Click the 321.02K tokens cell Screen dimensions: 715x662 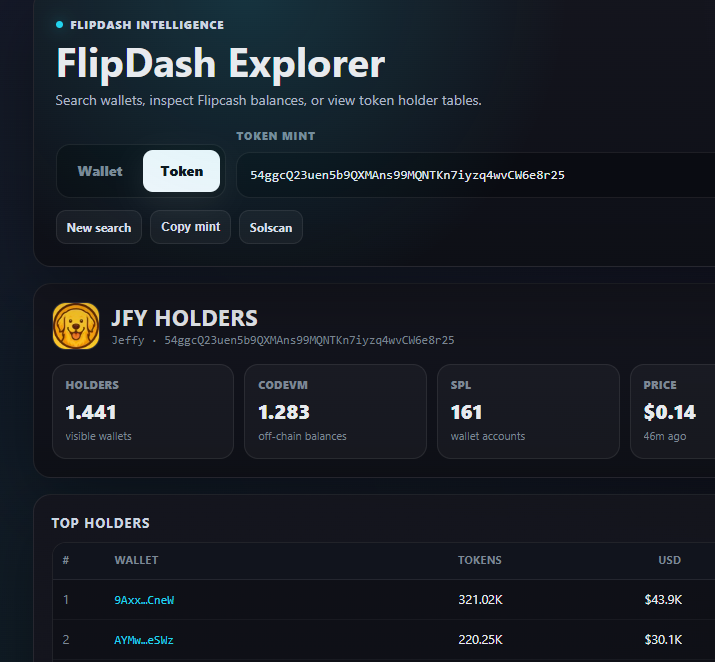click(x=480, y=600)
